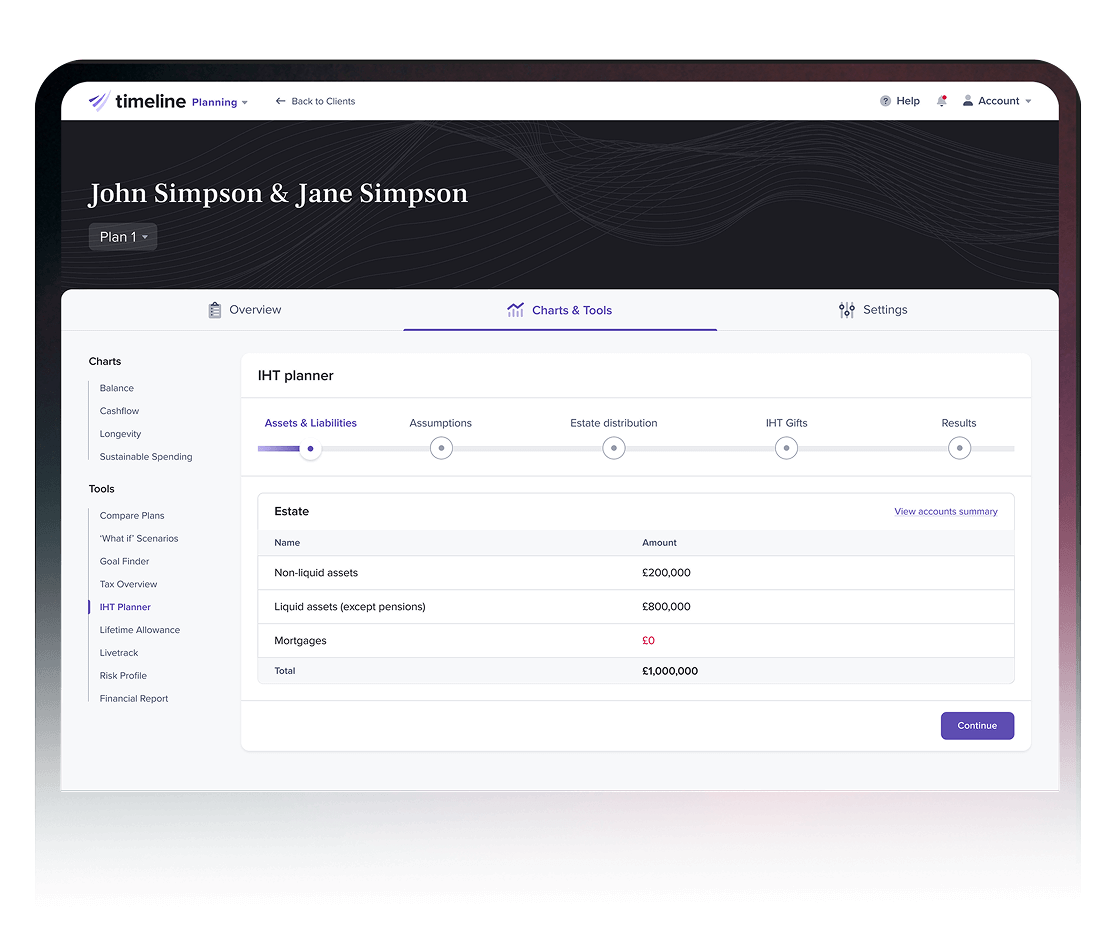
Task: Select the Assumptions step circle
Action: click(441, 448)
